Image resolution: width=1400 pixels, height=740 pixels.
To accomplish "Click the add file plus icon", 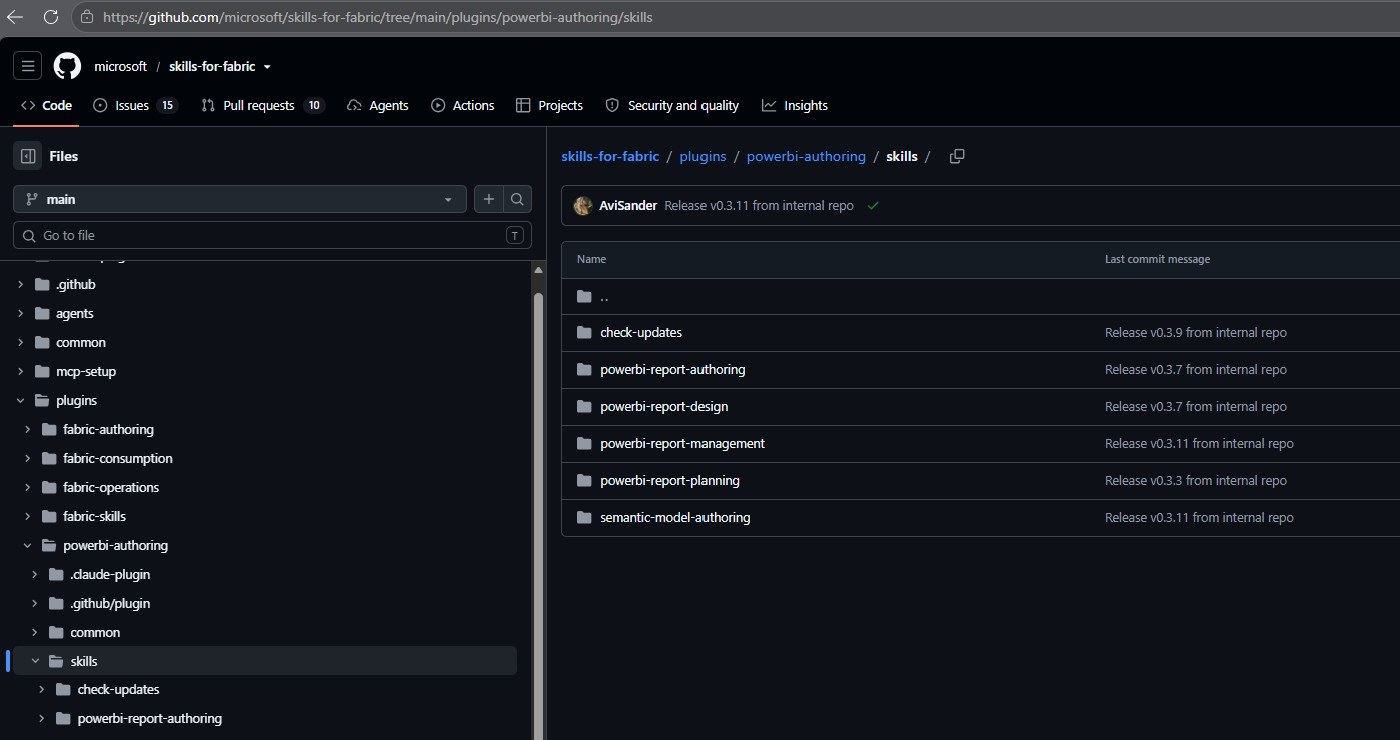I will [x=489, y=199].
